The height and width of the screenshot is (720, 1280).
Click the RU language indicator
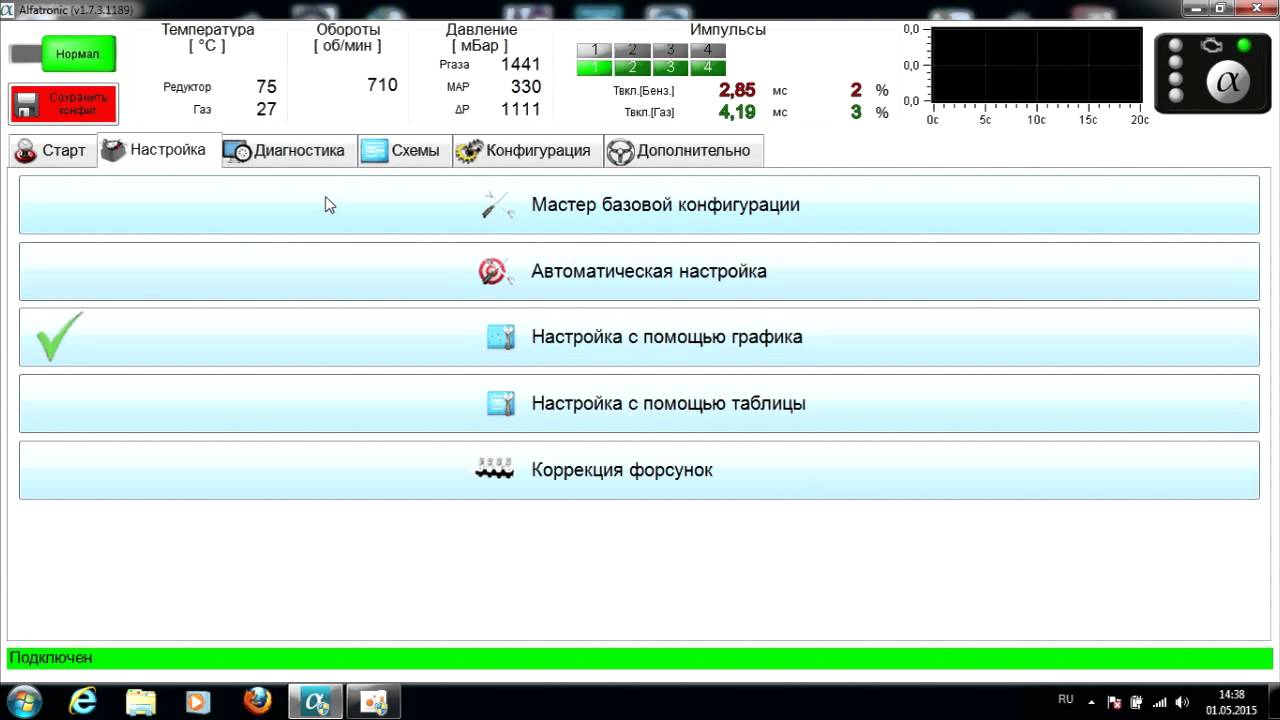(1066, 699)
